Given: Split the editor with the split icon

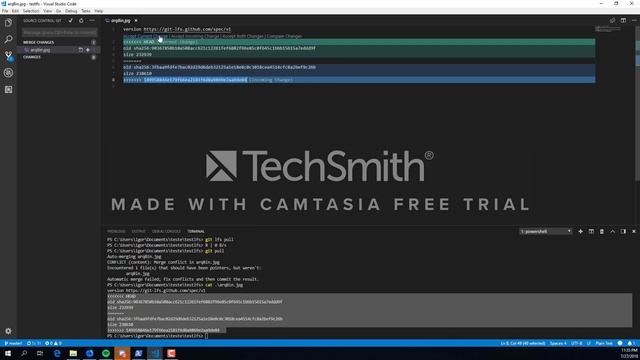Looking at the screenshot, I should pos(623,20).
